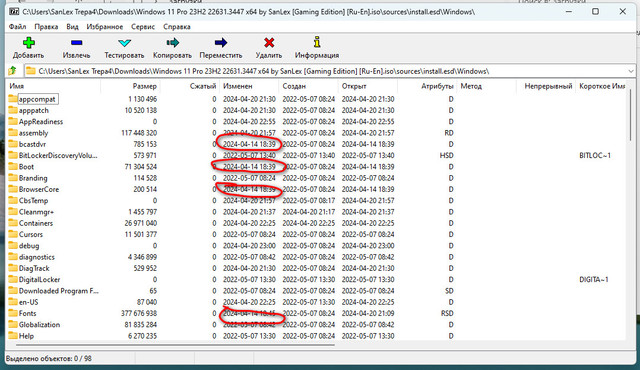This screenshot has width=640, height=370.
Task: Expand the address path dropdown arrow
Action: coord(631,71)
